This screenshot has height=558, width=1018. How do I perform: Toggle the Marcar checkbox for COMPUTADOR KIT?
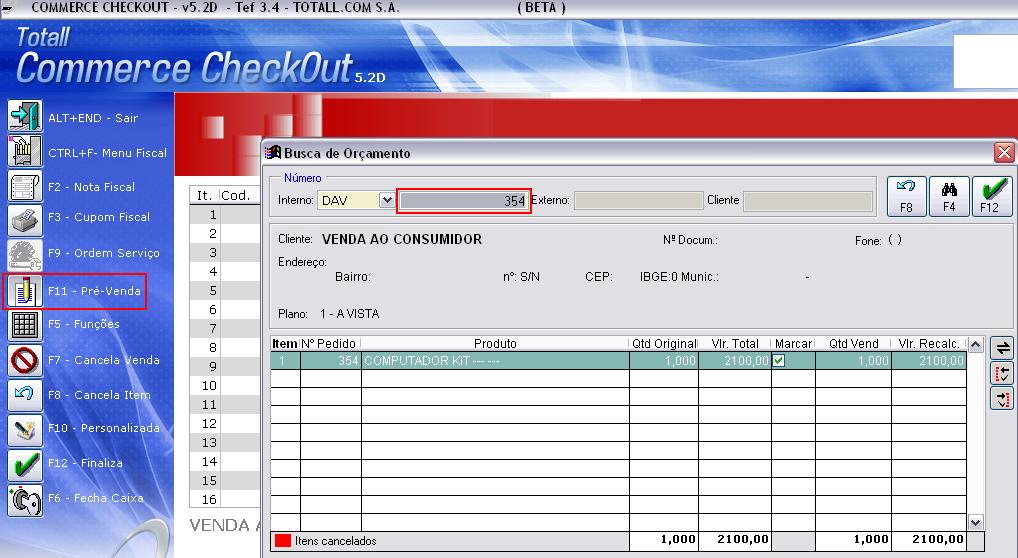(x=779, y=360)
